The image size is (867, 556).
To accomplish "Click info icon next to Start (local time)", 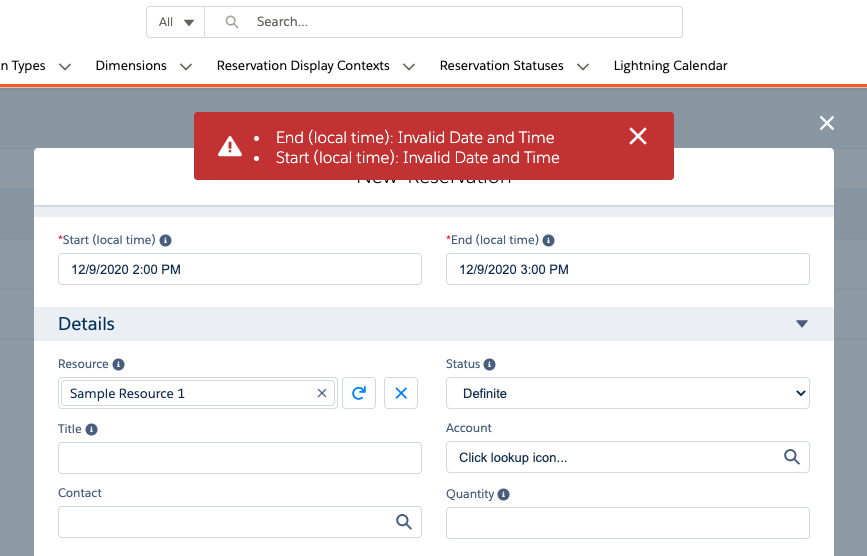I will 166,240.
